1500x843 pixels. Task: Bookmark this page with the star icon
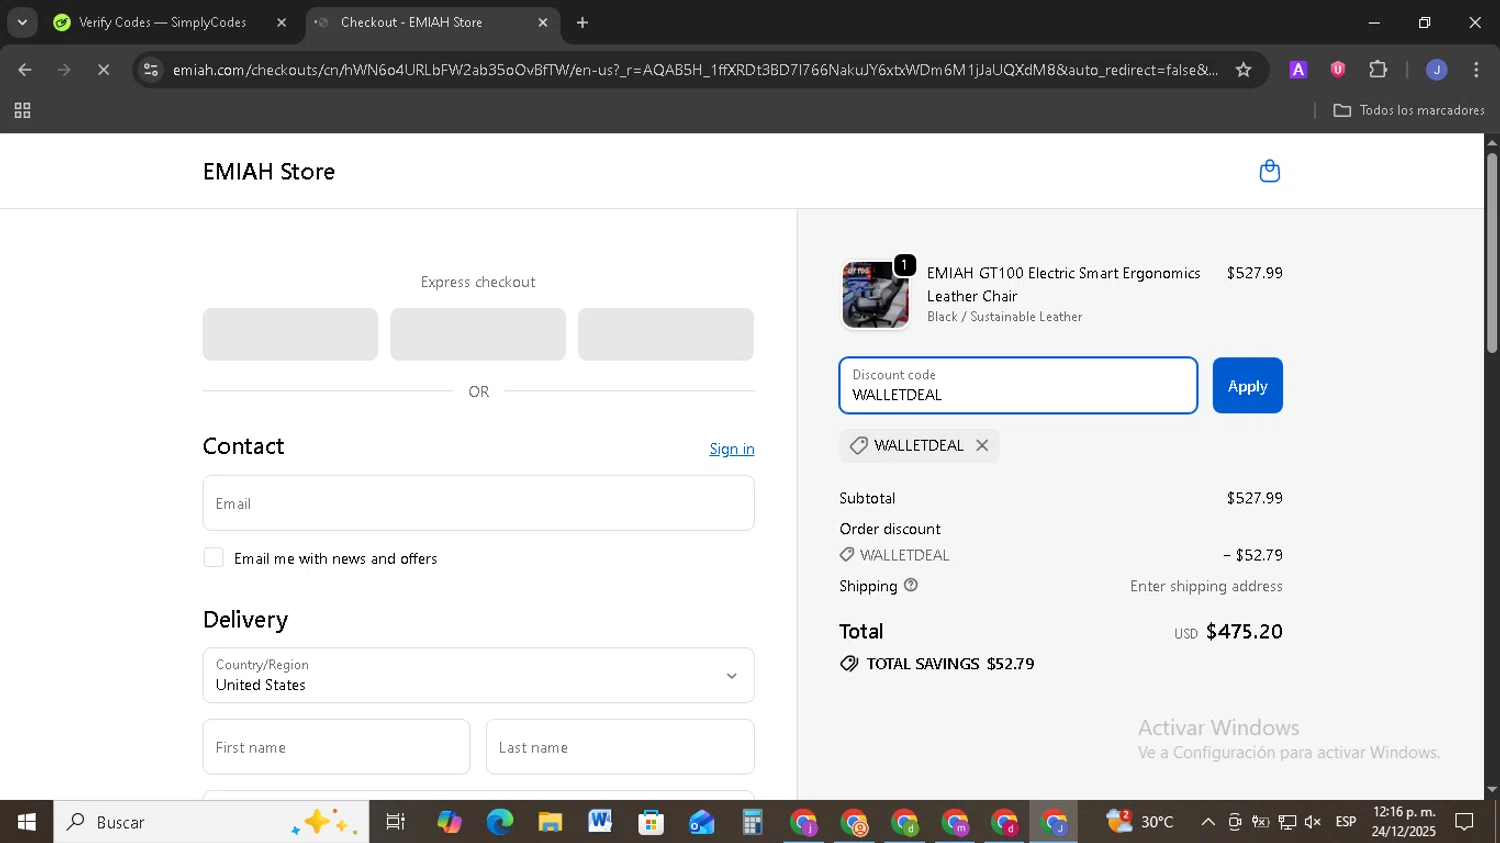point(1243,70)
